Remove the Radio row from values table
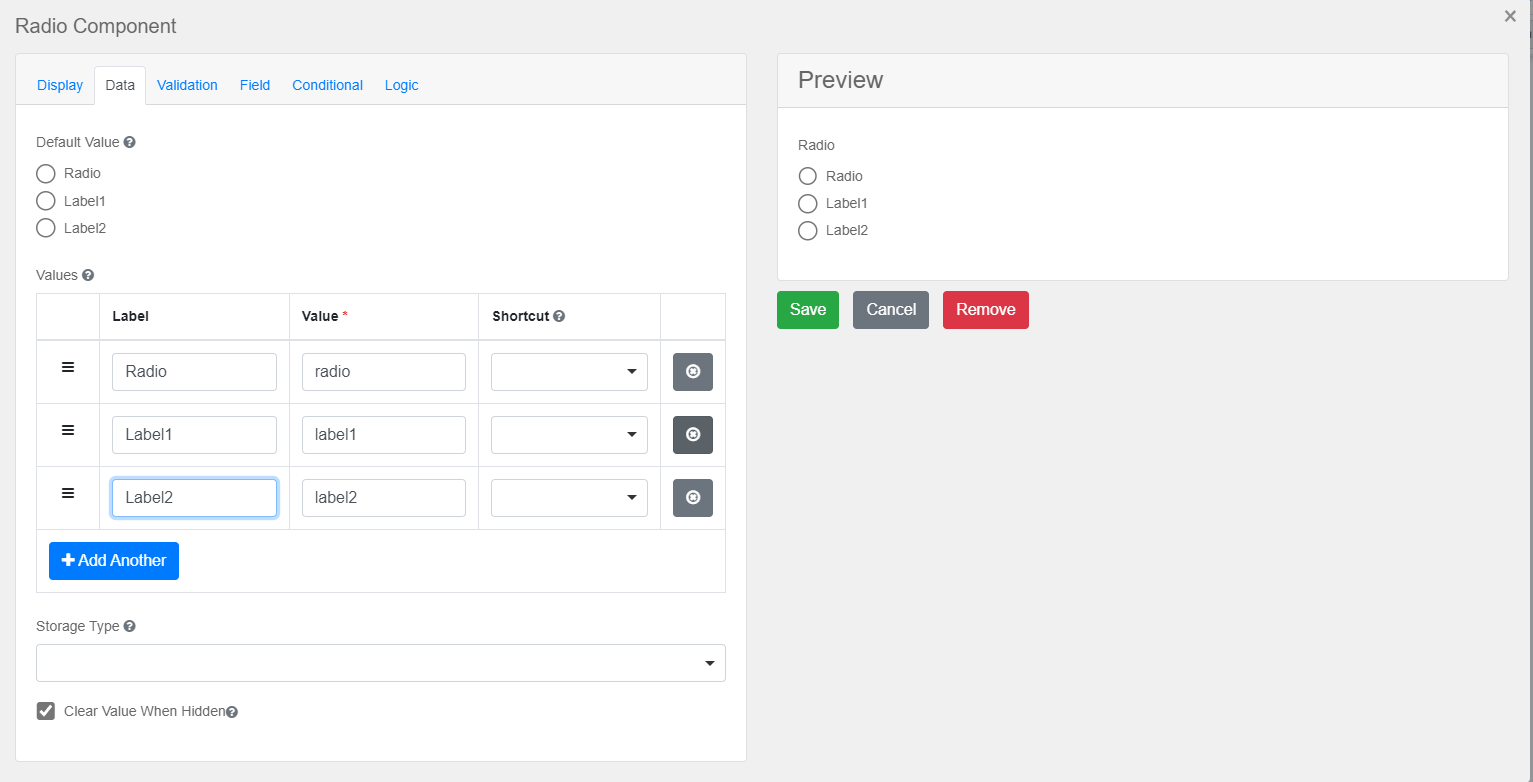Image resolution: width=1533 pixels, height=782 pixels. pyautogui.click(x=692, y=372)
